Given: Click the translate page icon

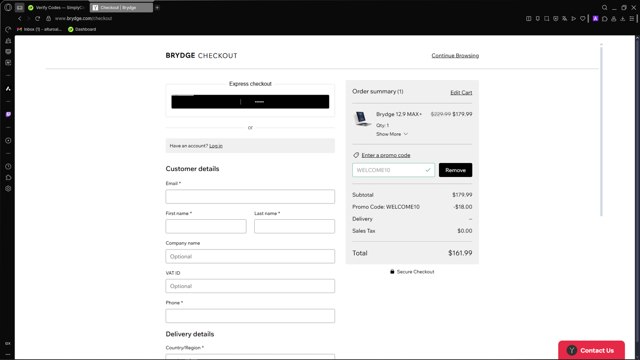Looking at the screenshot, I should pos(564,18).
